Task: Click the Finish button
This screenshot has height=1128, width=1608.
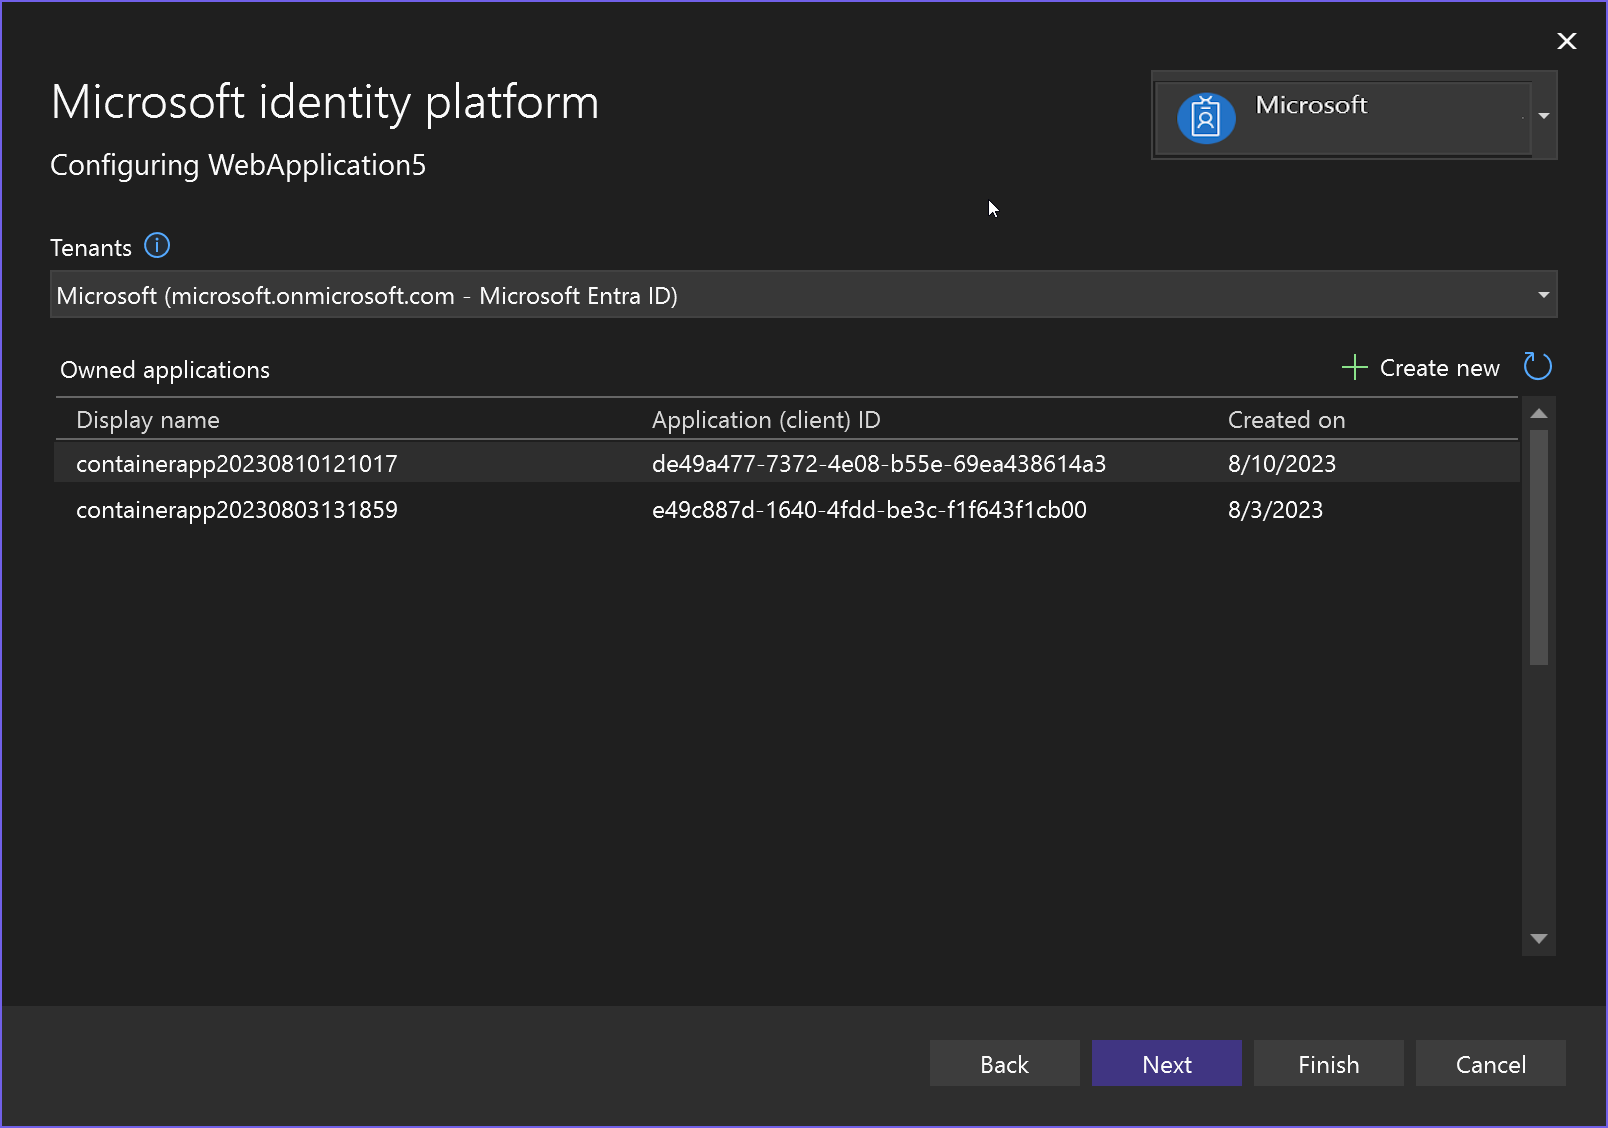Action: tap(1329, 1063)
